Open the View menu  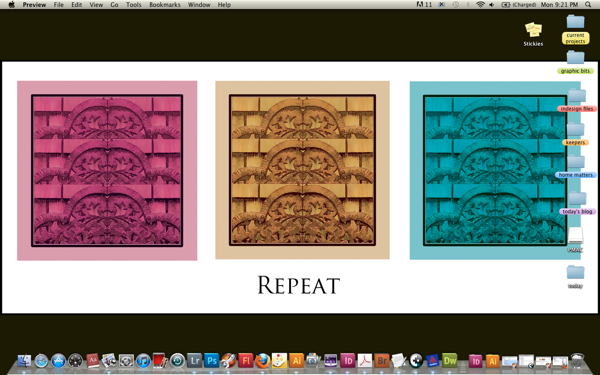(x=96, y=5)
